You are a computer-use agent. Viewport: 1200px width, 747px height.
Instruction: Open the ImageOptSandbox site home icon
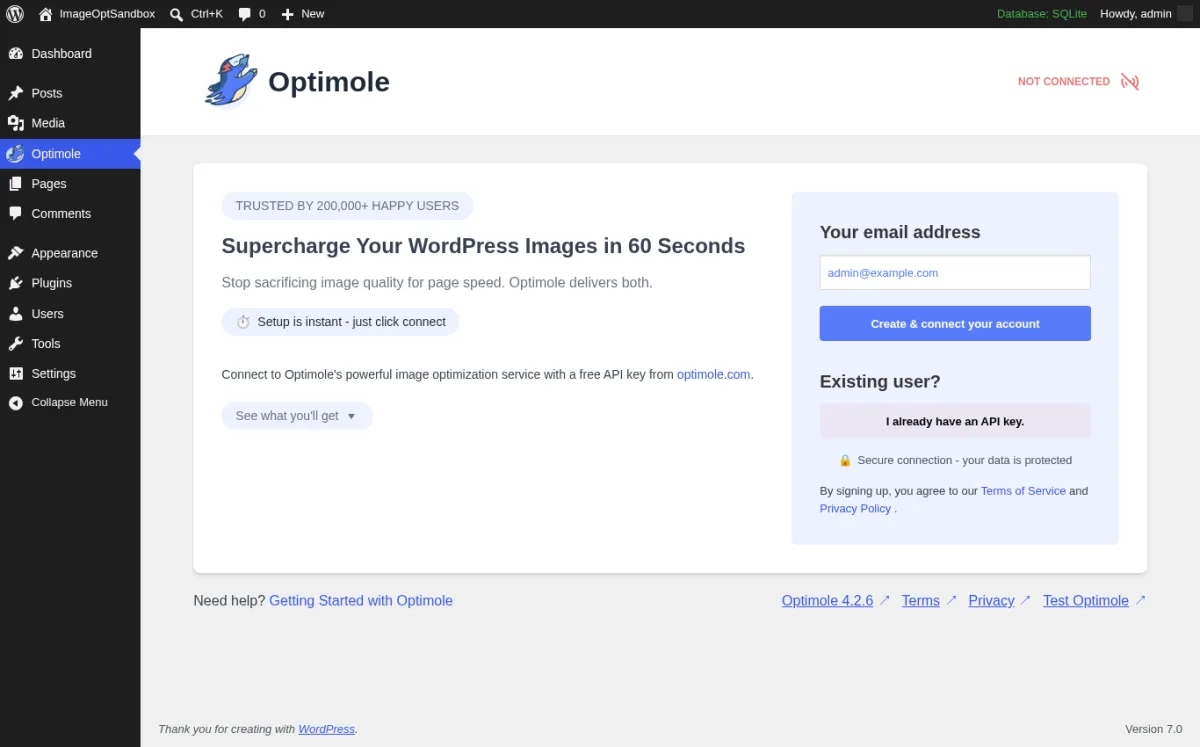coord(45,14)
